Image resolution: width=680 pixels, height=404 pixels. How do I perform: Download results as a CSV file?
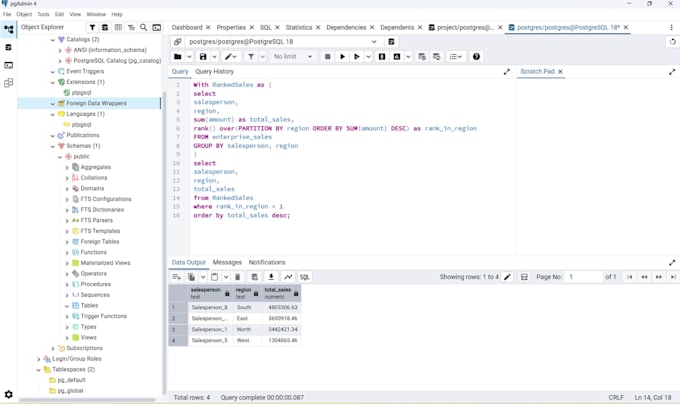point(271,277)
